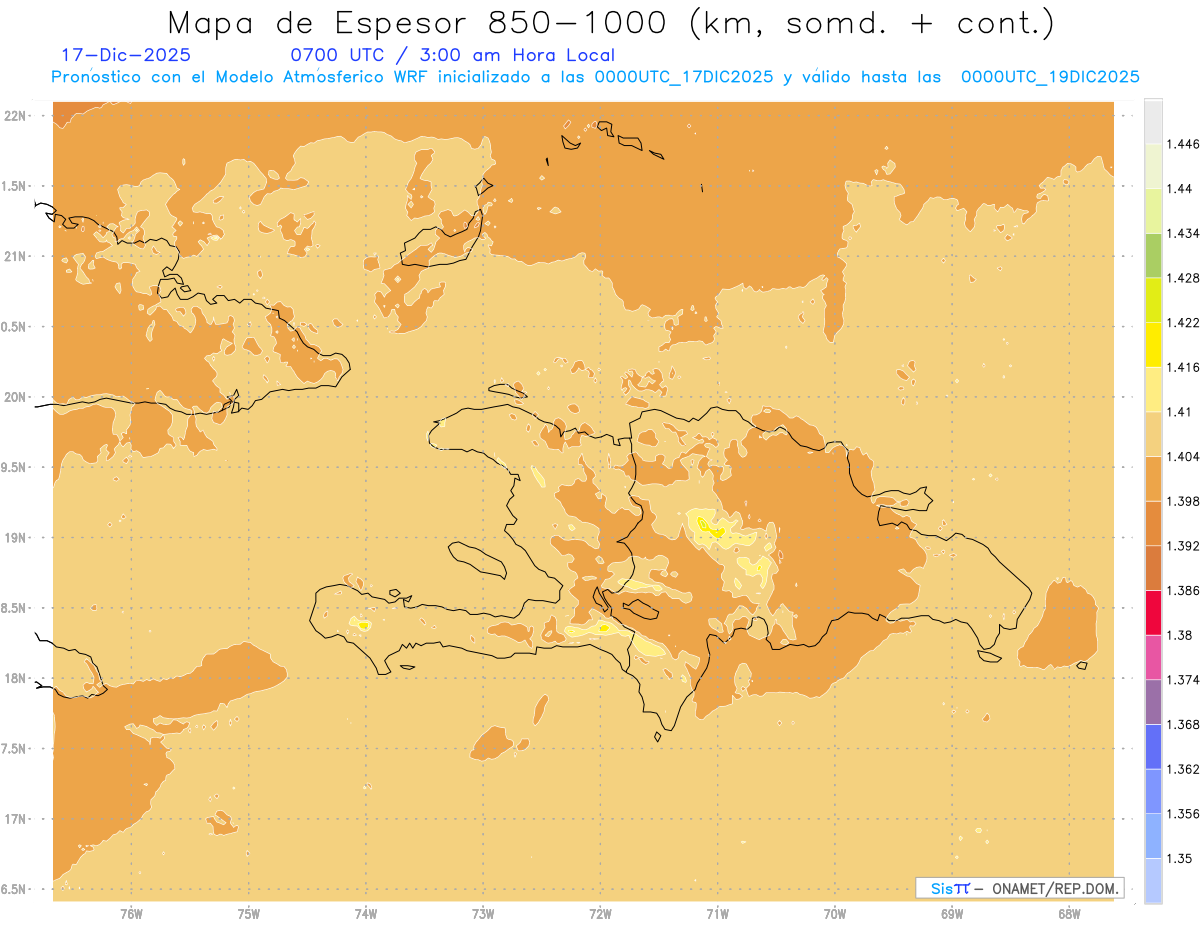Click the '20N' latitude label
The image size is (1200, 927).
pyautogui.click(x=17, y=397)
